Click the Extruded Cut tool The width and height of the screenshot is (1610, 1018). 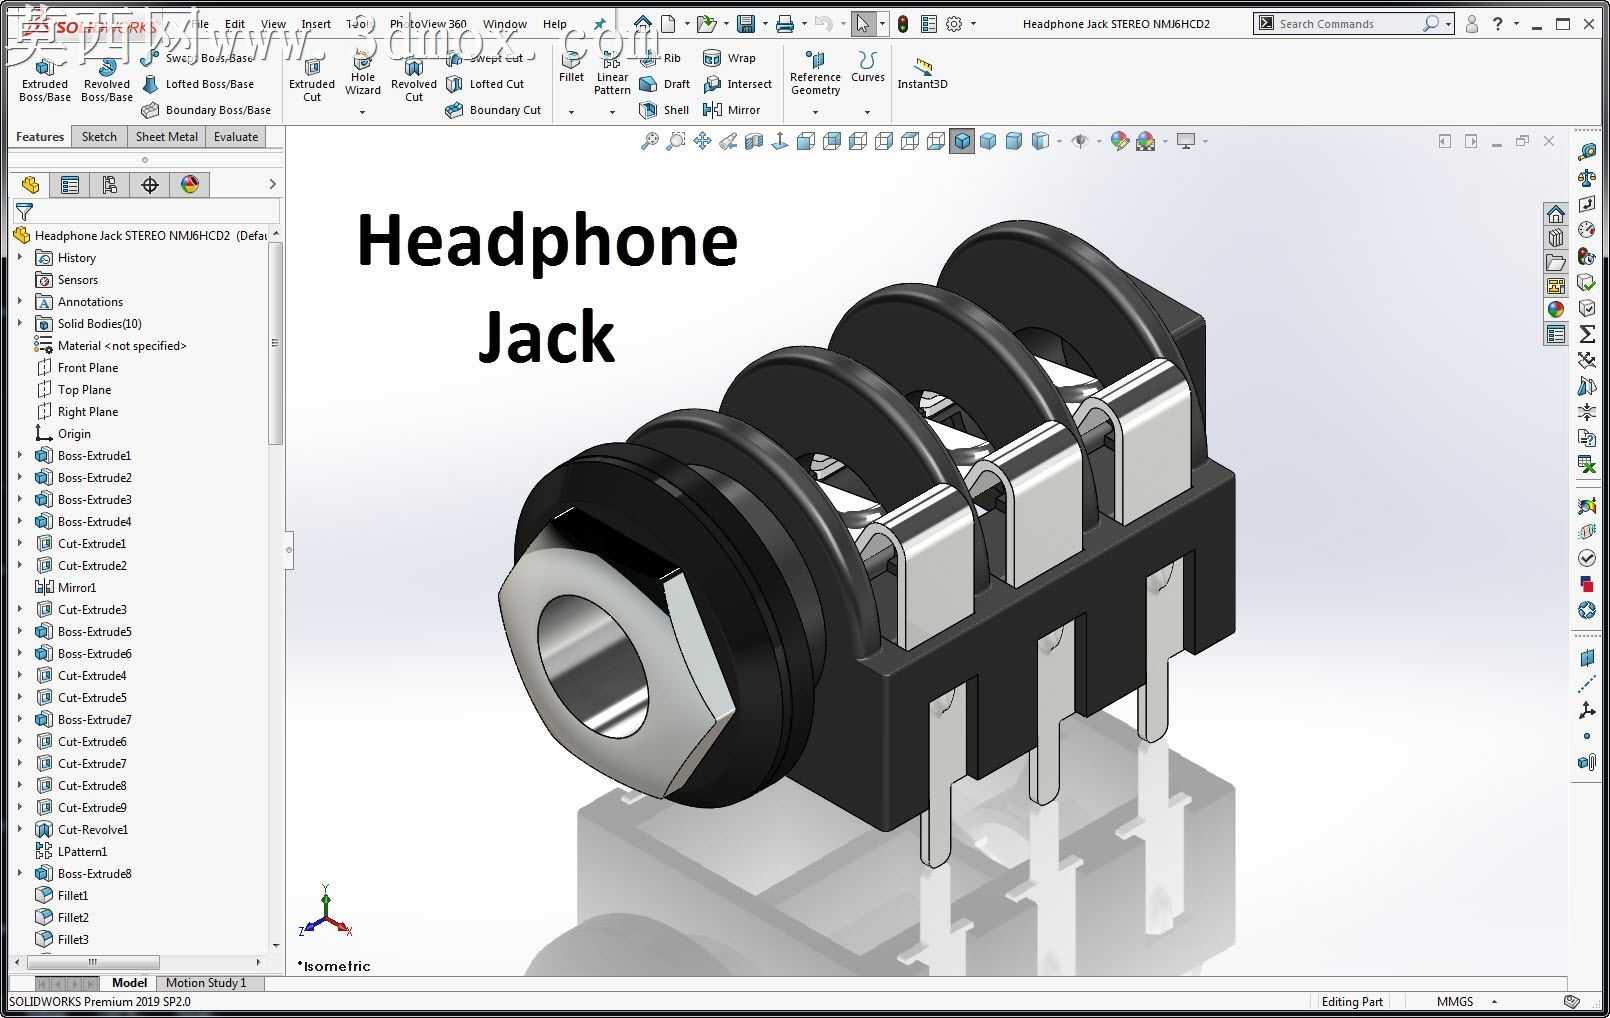coord(312,80)
